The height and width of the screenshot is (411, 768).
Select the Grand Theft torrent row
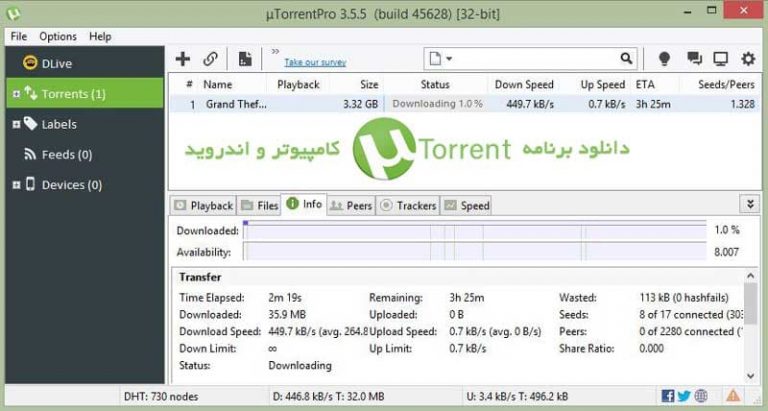coord(465,104)
